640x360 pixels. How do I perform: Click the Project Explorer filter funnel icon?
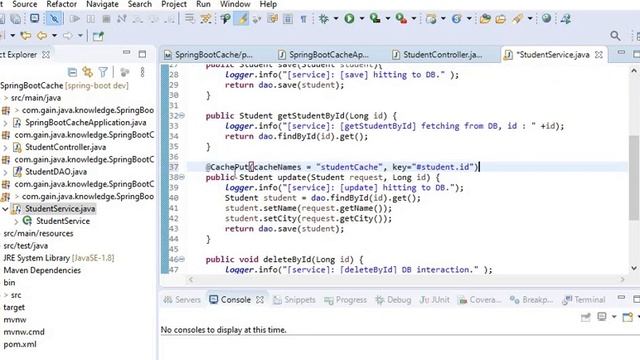[x=103, y=72]
